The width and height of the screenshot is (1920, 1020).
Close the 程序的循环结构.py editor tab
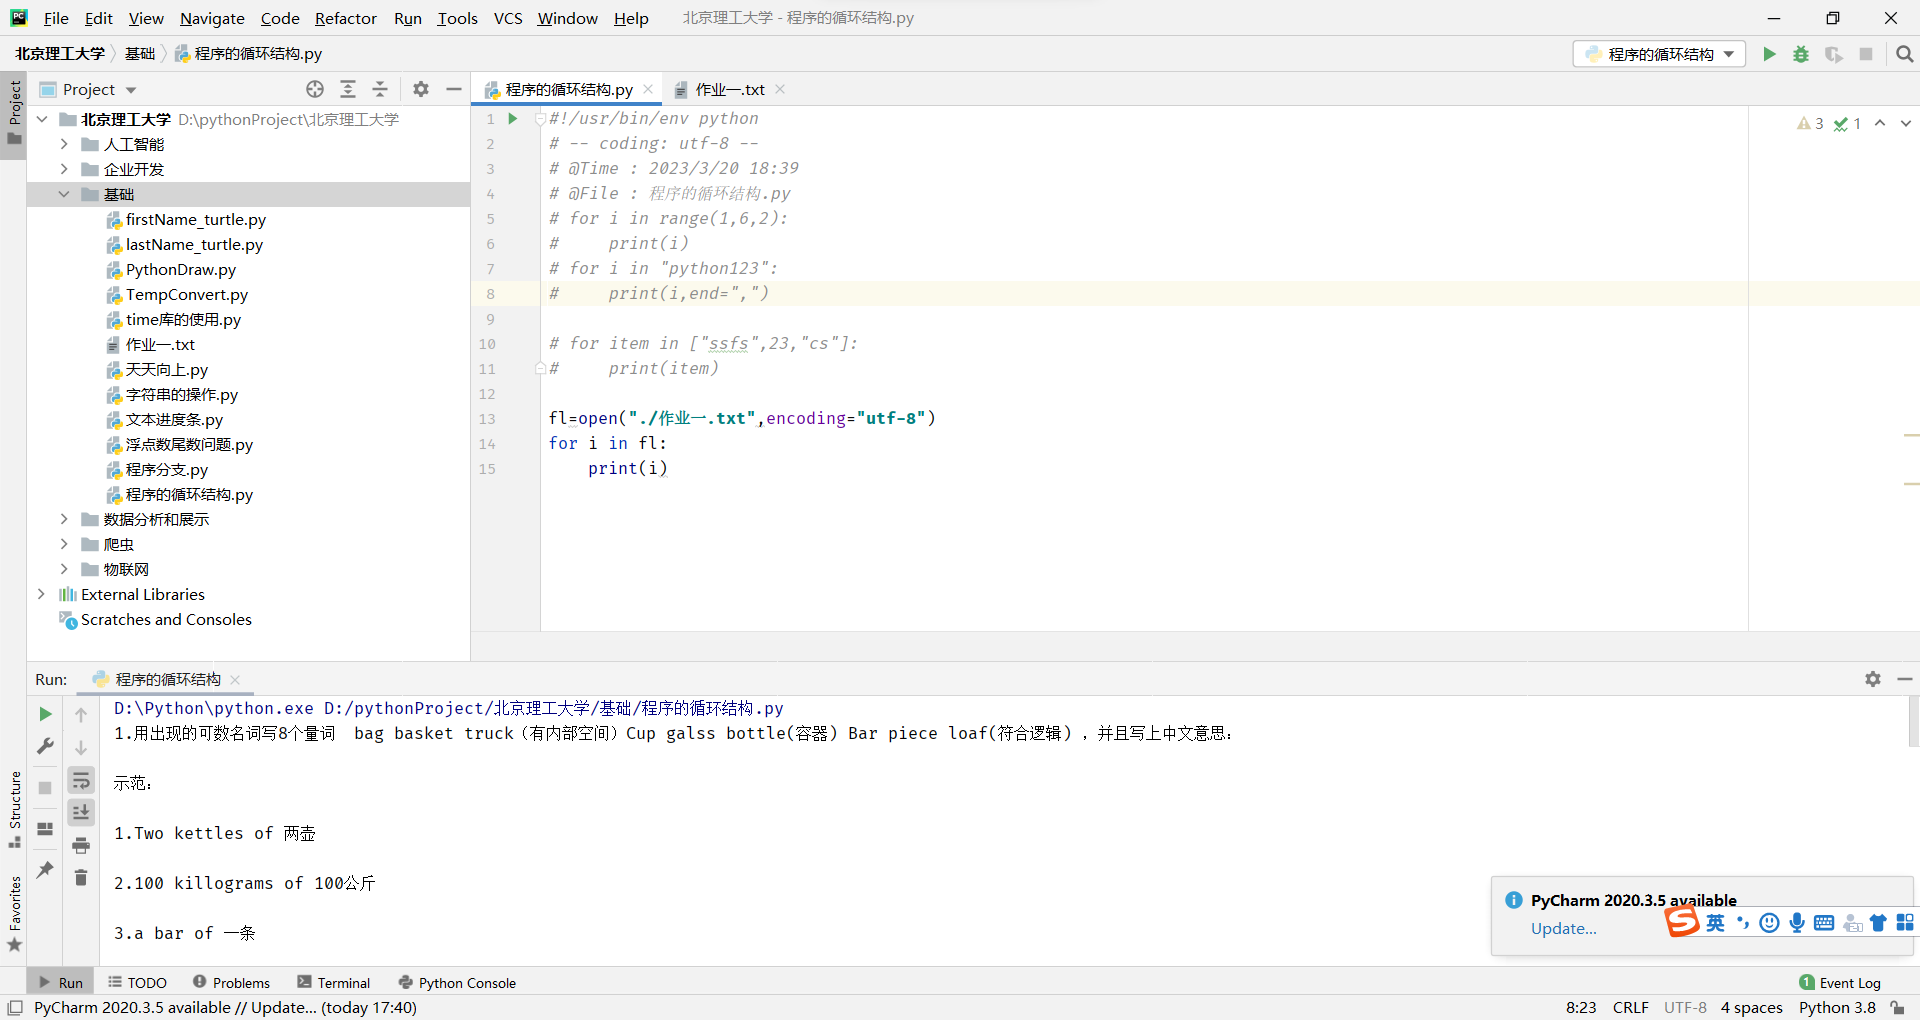click(648, 89)
